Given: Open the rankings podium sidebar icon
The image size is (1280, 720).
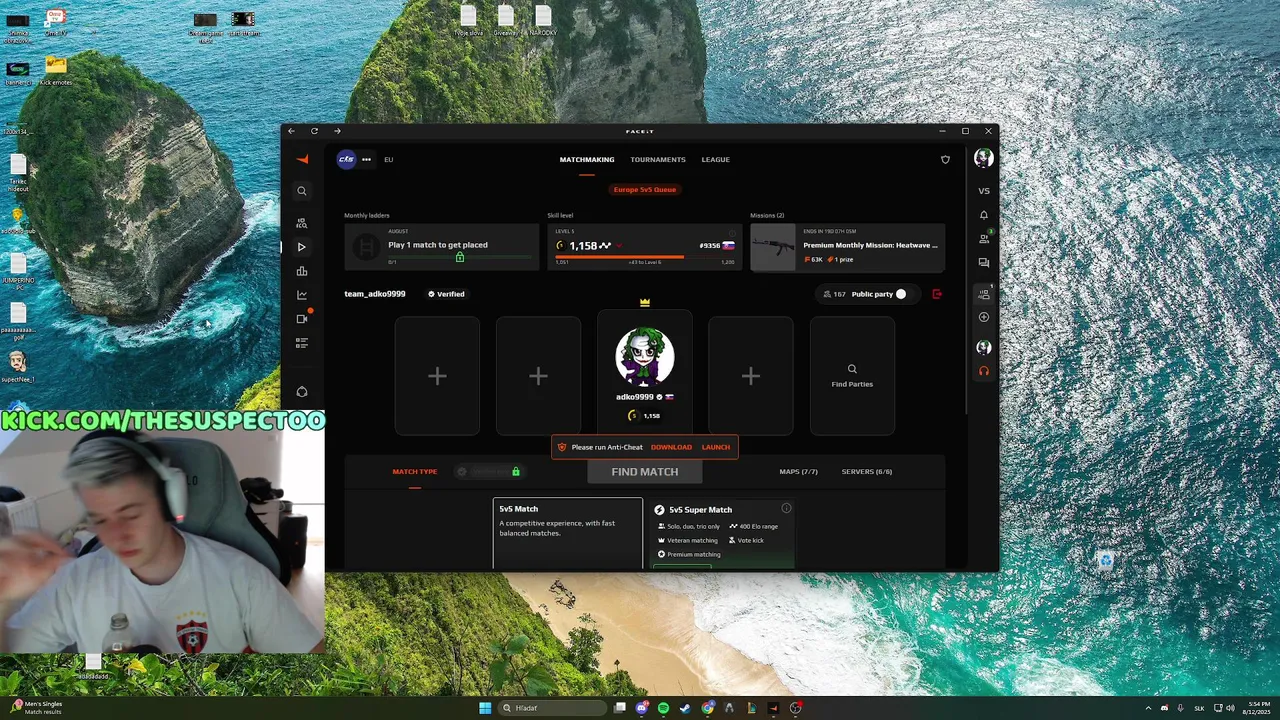Looking at the screenshot, I should point(302,271).
